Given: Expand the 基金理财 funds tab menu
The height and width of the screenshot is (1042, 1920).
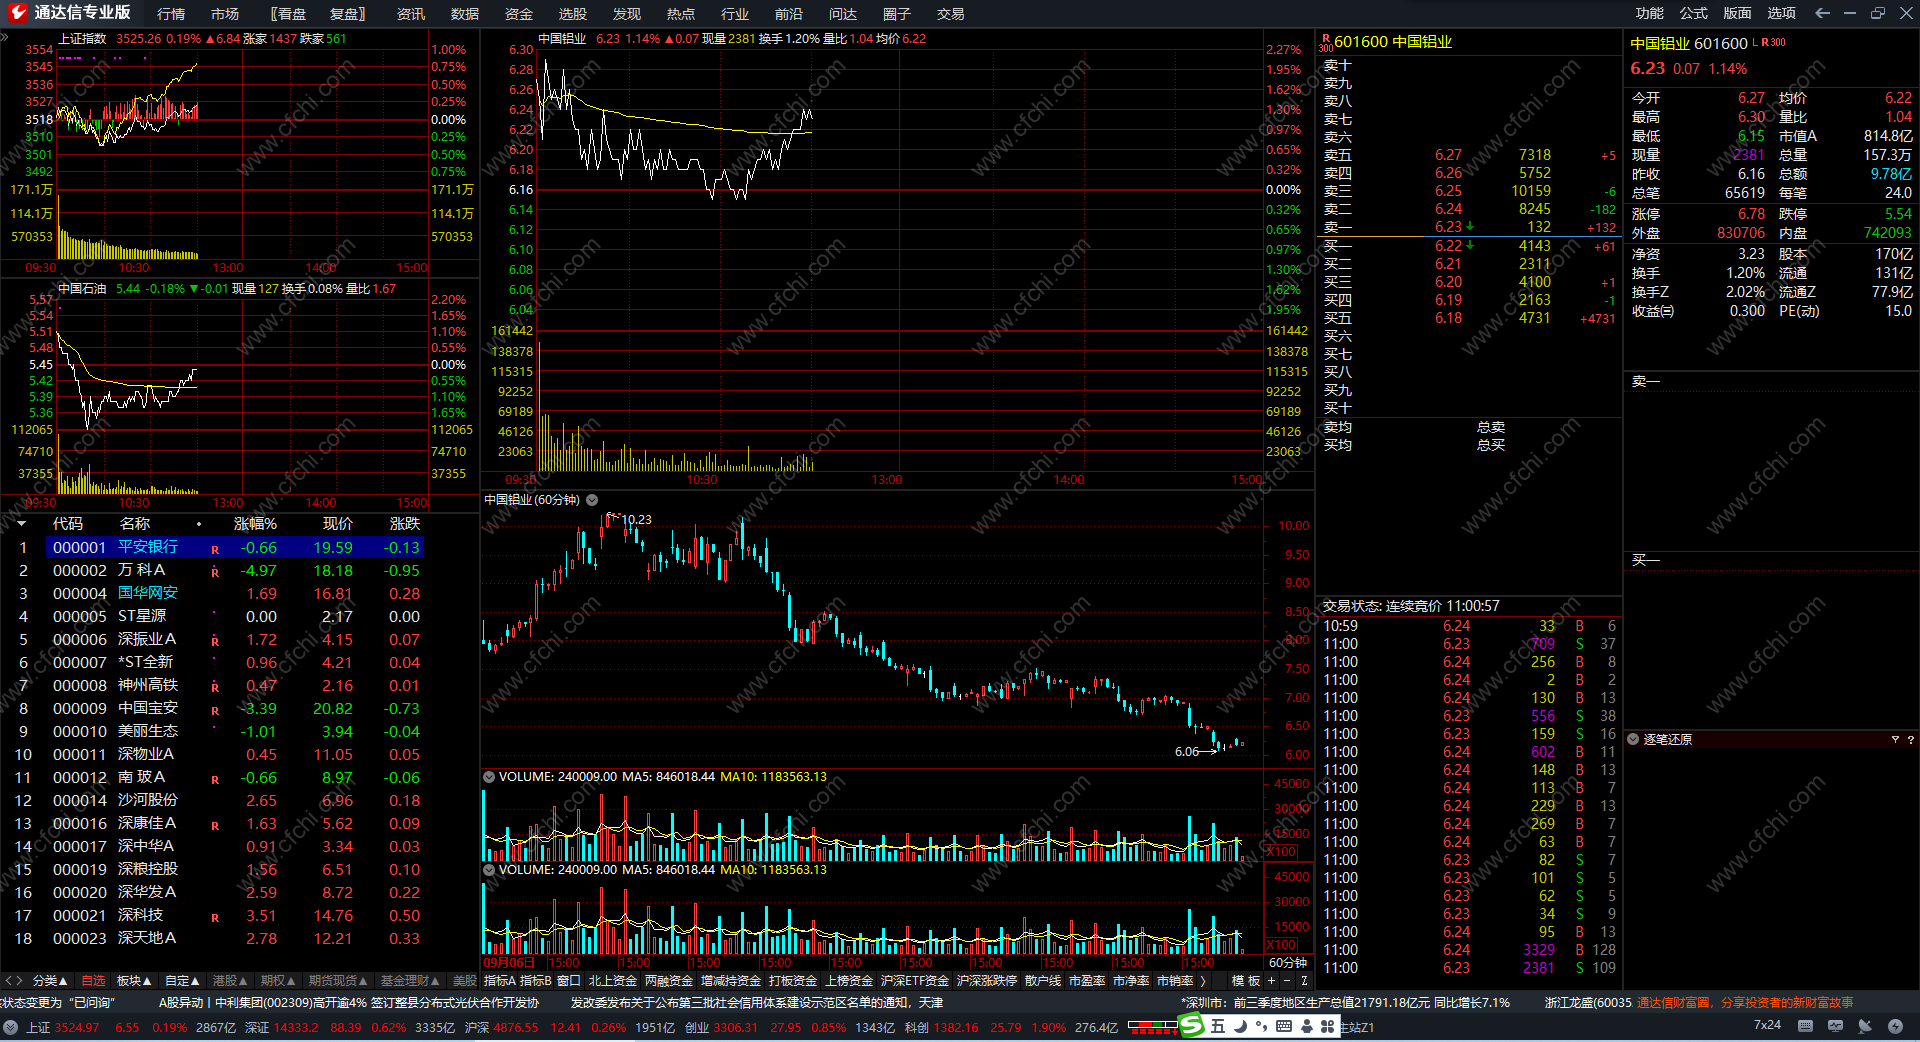Looking at the screenshot, I should (x=410, y=981).
